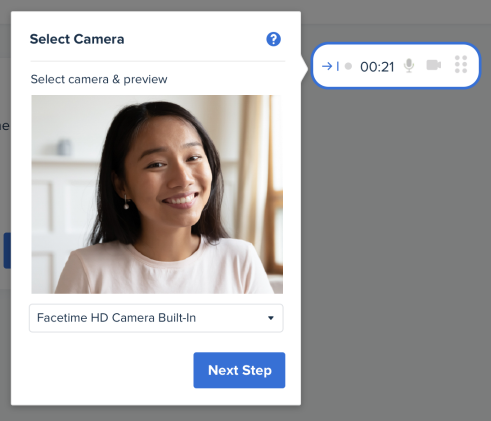491x421 pixels.
Task: Click the camera preview image
Action: coord(157,194)
